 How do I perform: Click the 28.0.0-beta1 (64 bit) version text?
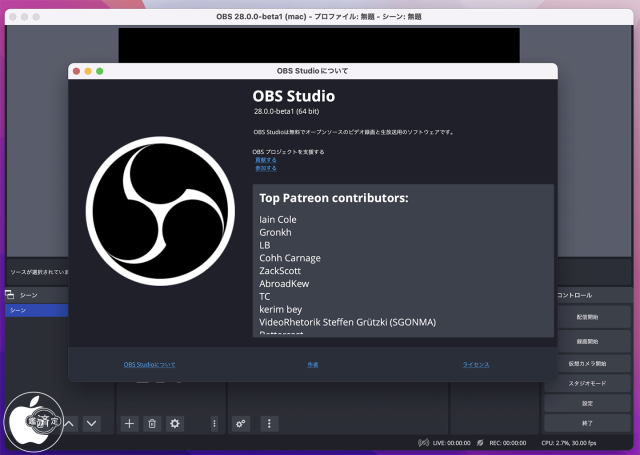pos(287,111)
